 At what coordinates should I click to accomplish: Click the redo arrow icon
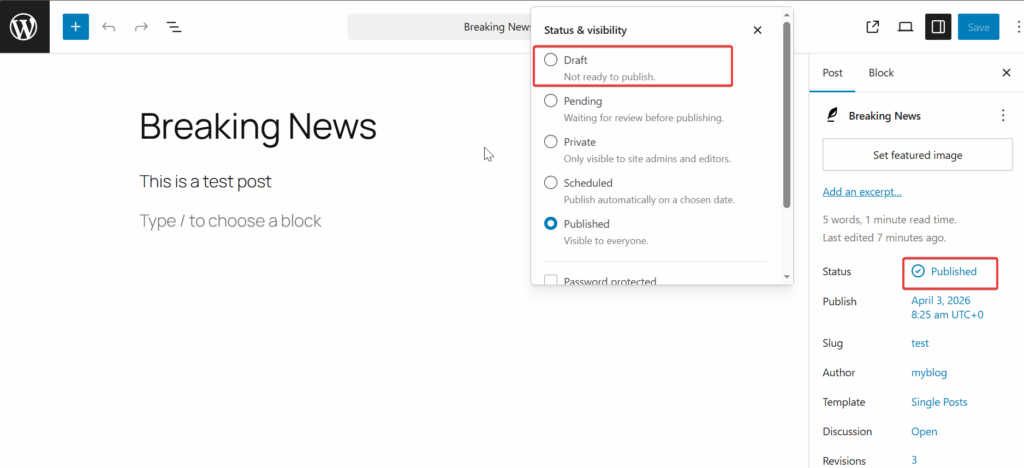pyautogui.click(x=141, y=27)
